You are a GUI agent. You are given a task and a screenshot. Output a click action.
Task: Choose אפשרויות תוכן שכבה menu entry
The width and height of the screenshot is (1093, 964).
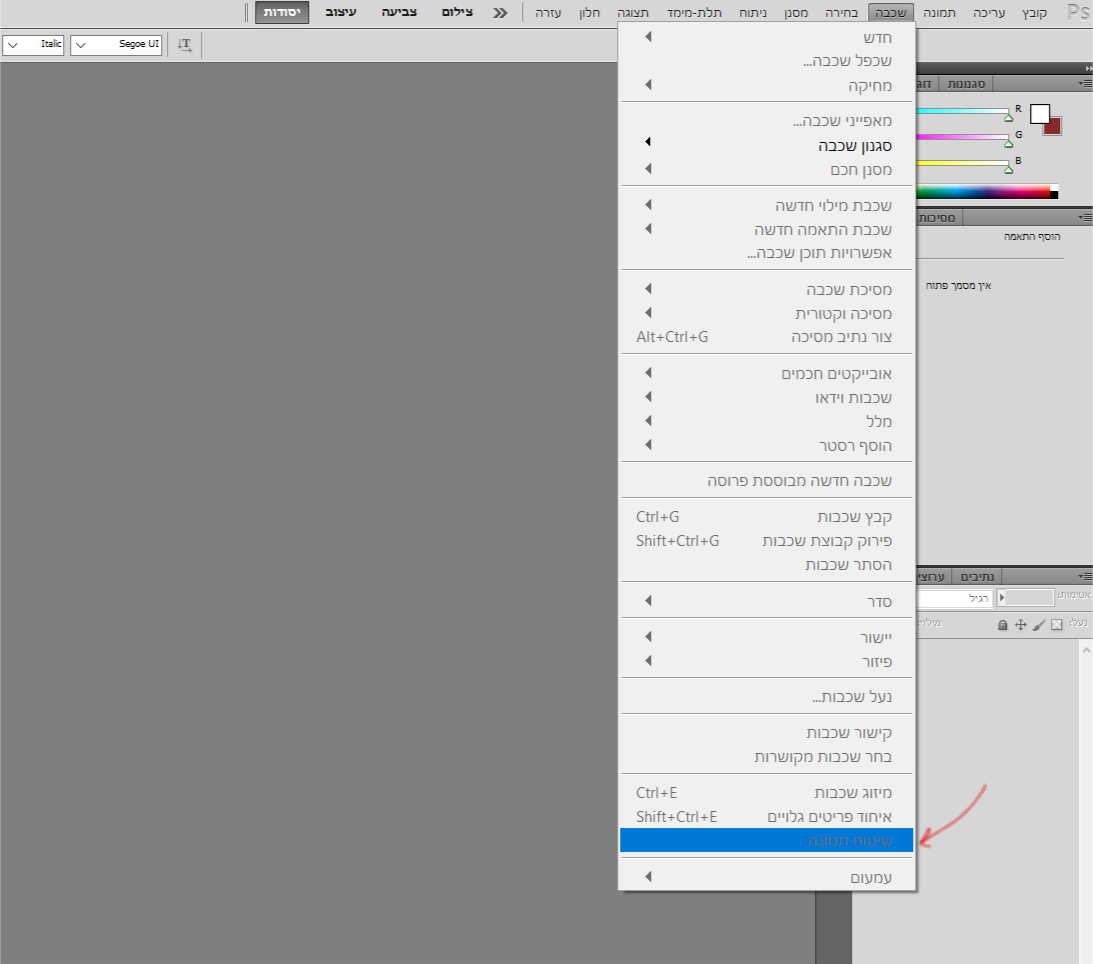coord(766,253)
